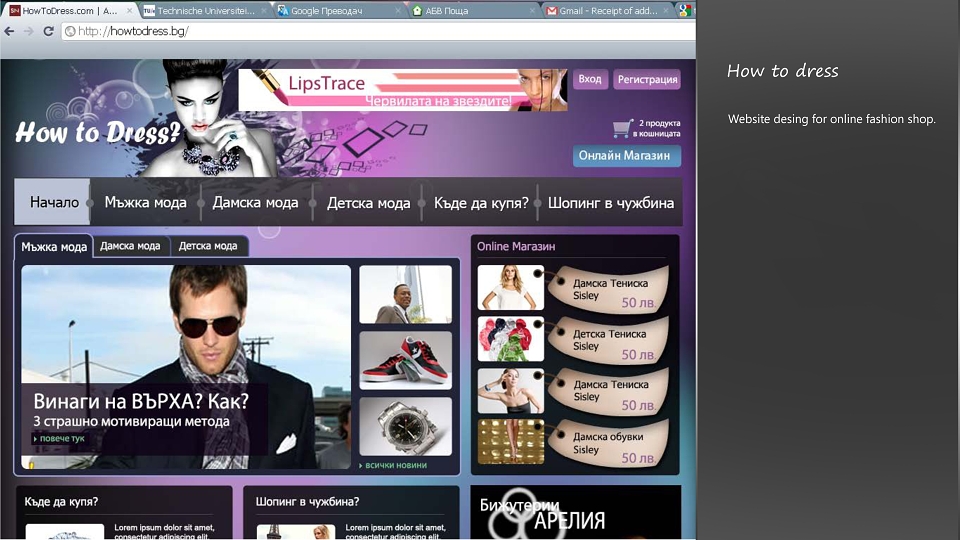
Task: Open the Бижутерии Арелия banner
Action: click(576, 512)
